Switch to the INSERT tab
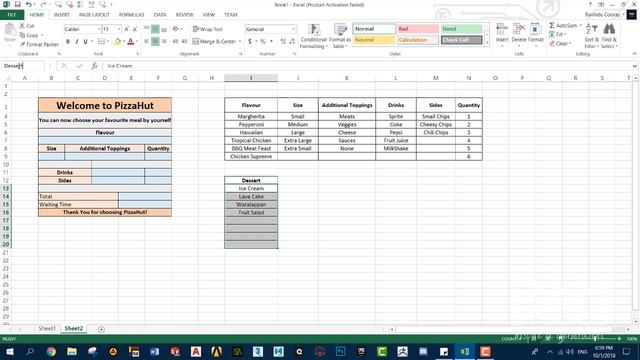 (x=62, y=15)
